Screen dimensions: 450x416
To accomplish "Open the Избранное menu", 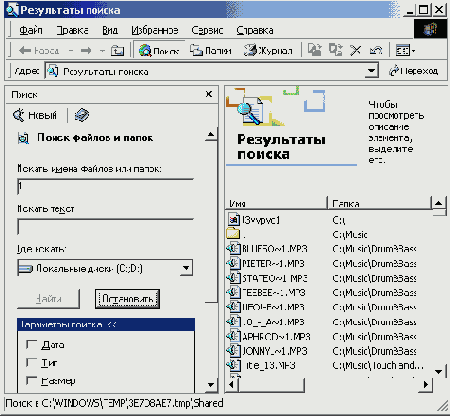I will (x=155, y=30).
